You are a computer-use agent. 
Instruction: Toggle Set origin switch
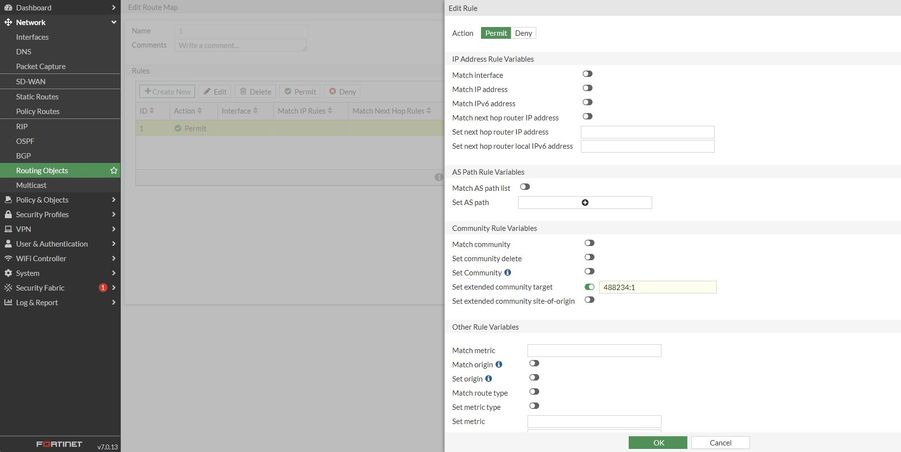(534, 377)
